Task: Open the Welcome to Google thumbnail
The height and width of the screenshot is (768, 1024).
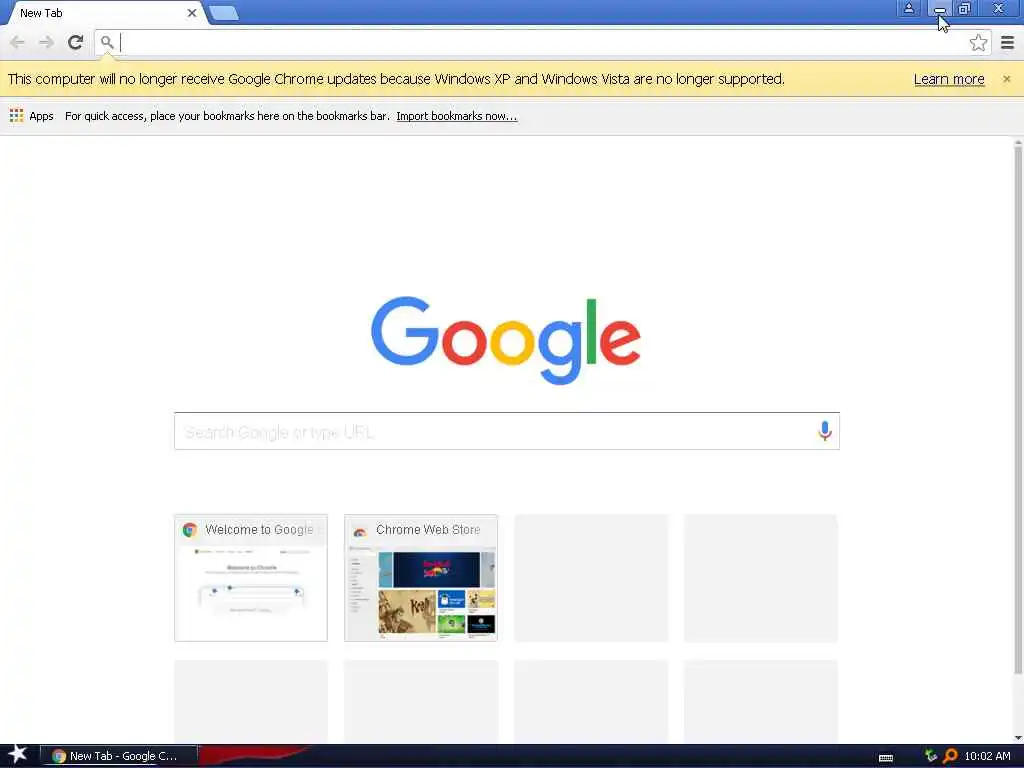Action: click(251, 578)
